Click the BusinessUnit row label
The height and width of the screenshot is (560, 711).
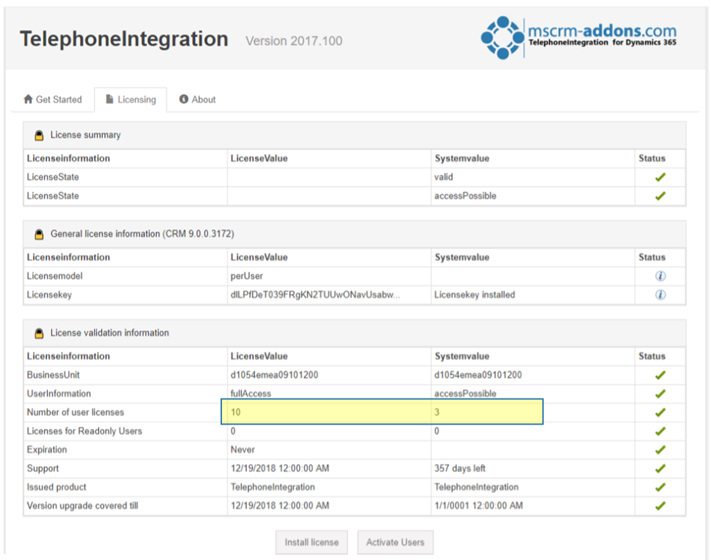(53, 375)
